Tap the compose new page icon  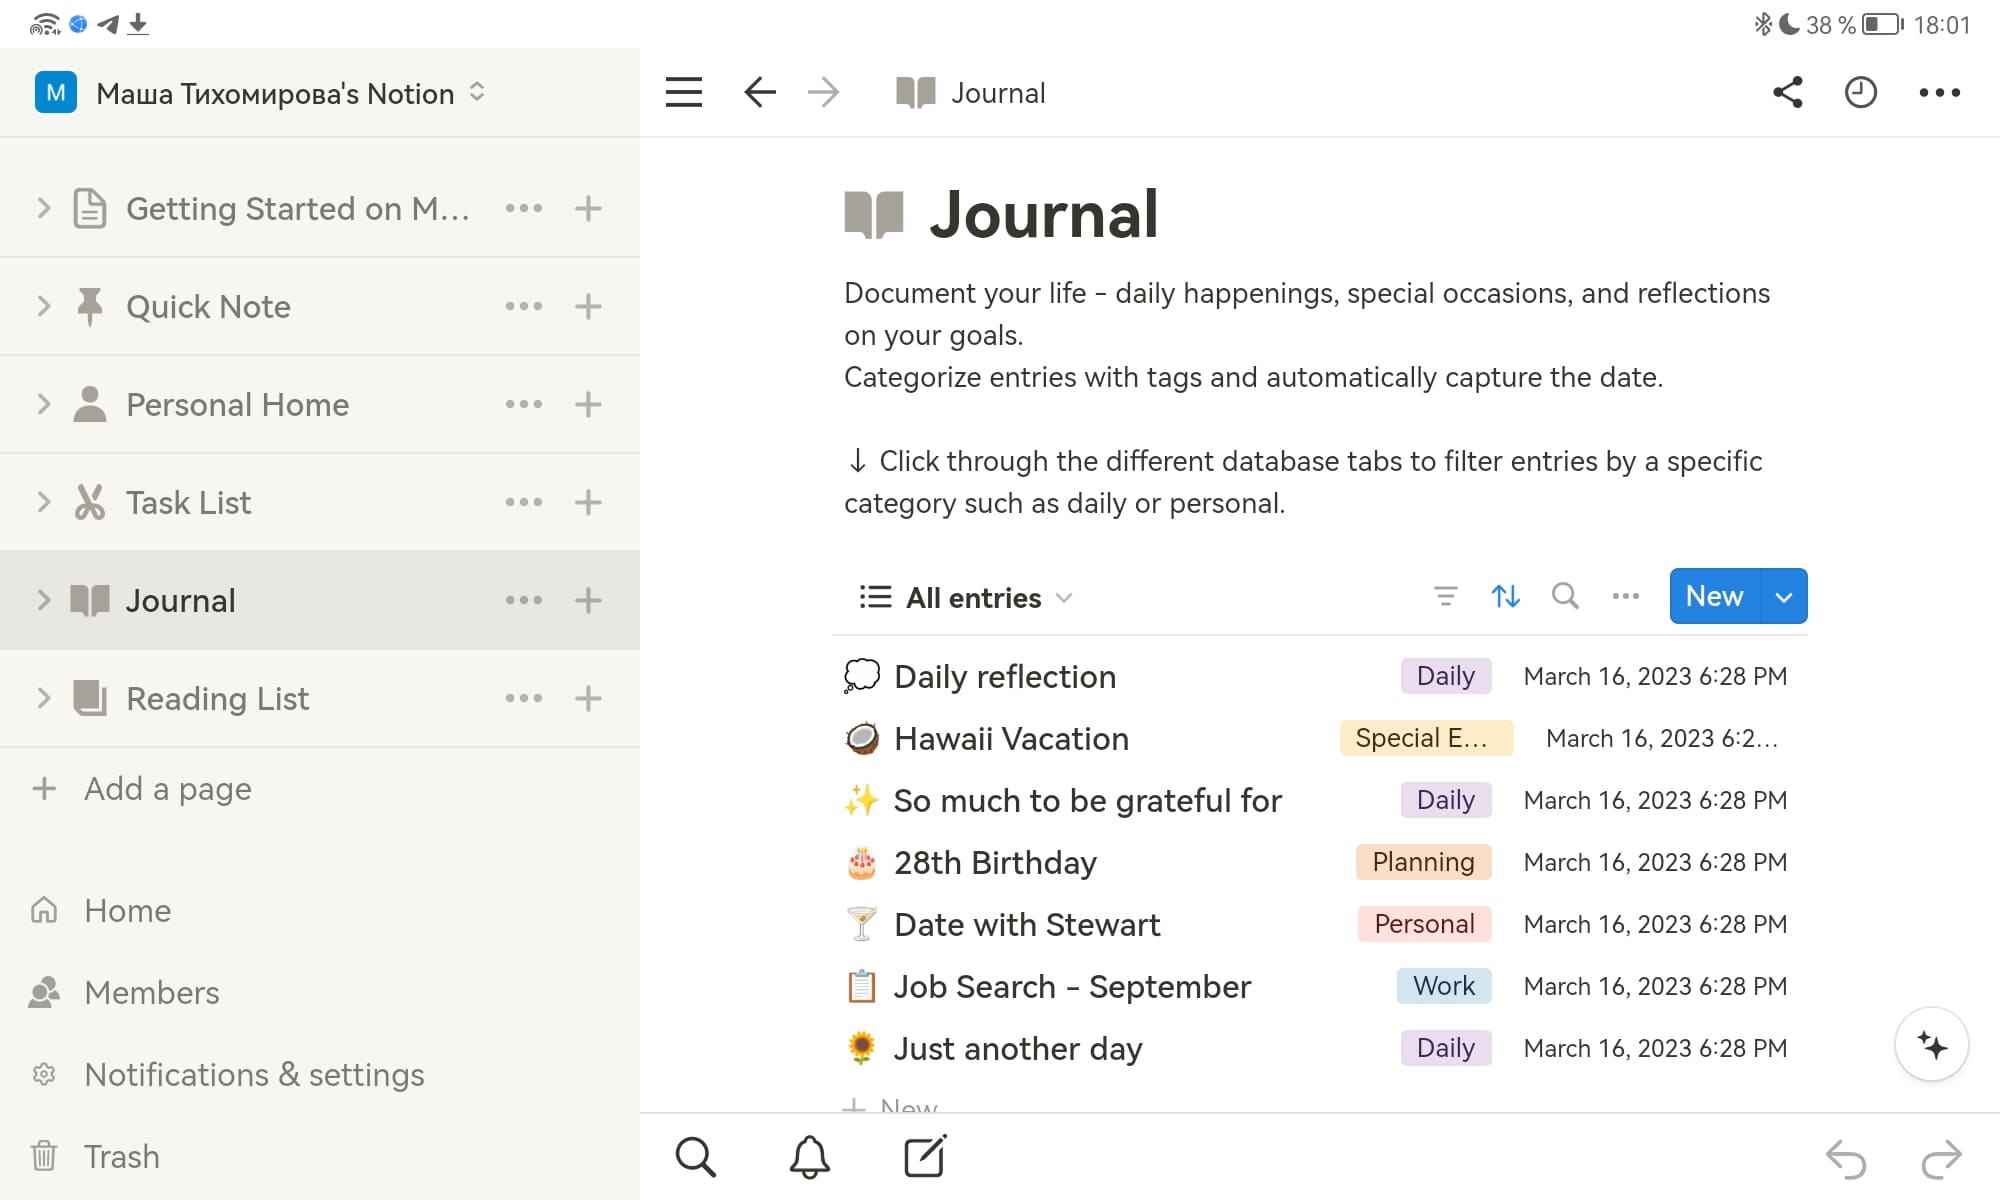pyautogui.click(x=924, y=1157)
